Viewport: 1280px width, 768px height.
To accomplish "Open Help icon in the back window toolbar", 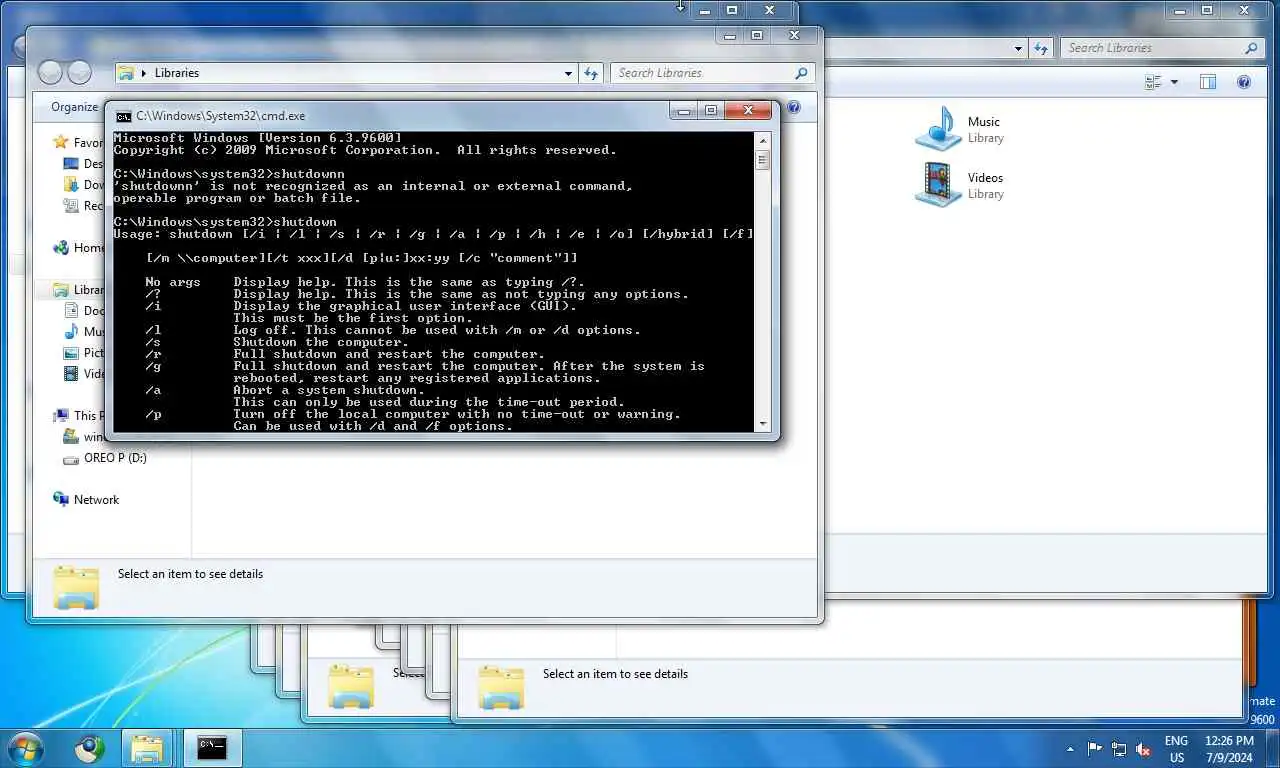I will click(x=1244, y=82).
